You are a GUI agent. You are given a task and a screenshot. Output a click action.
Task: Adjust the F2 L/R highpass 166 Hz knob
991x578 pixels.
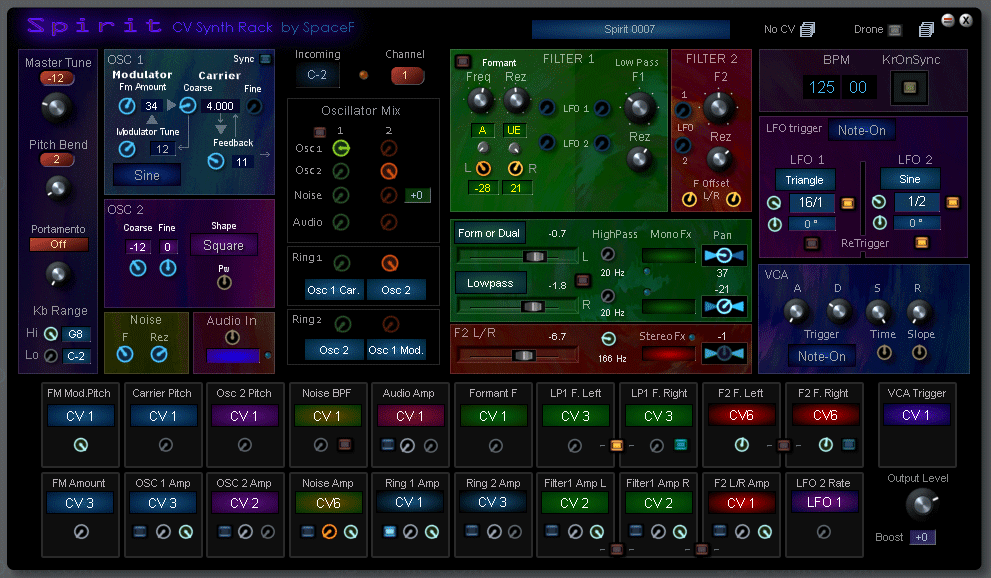[608, 339]
